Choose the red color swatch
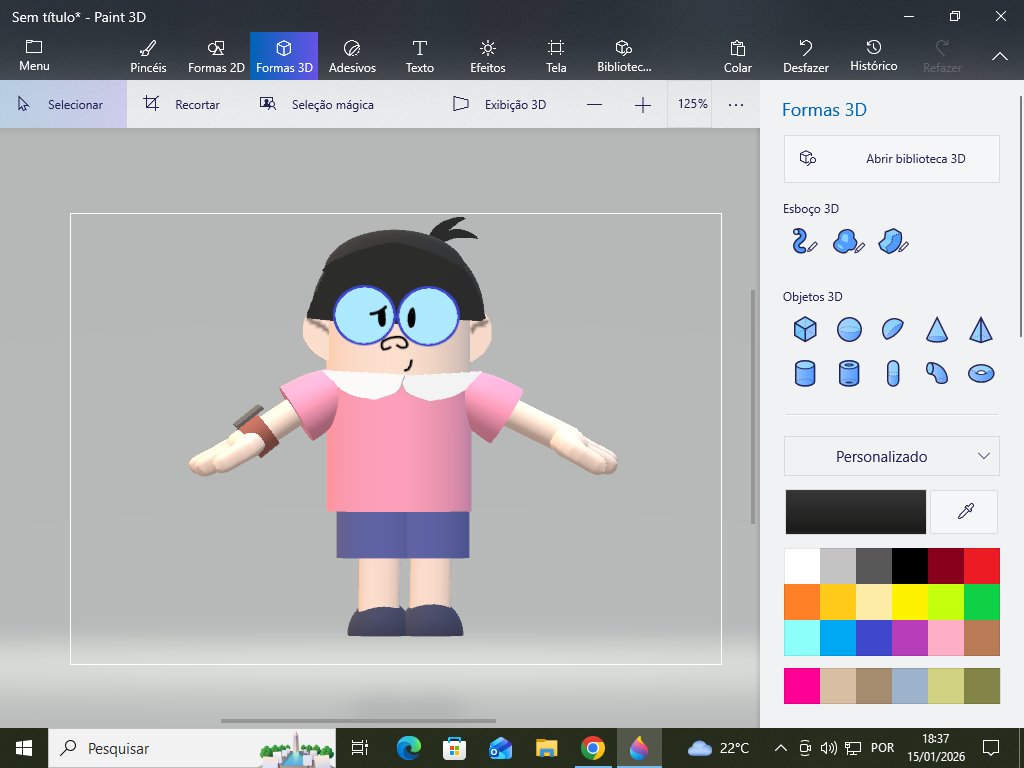 [982, 566]
